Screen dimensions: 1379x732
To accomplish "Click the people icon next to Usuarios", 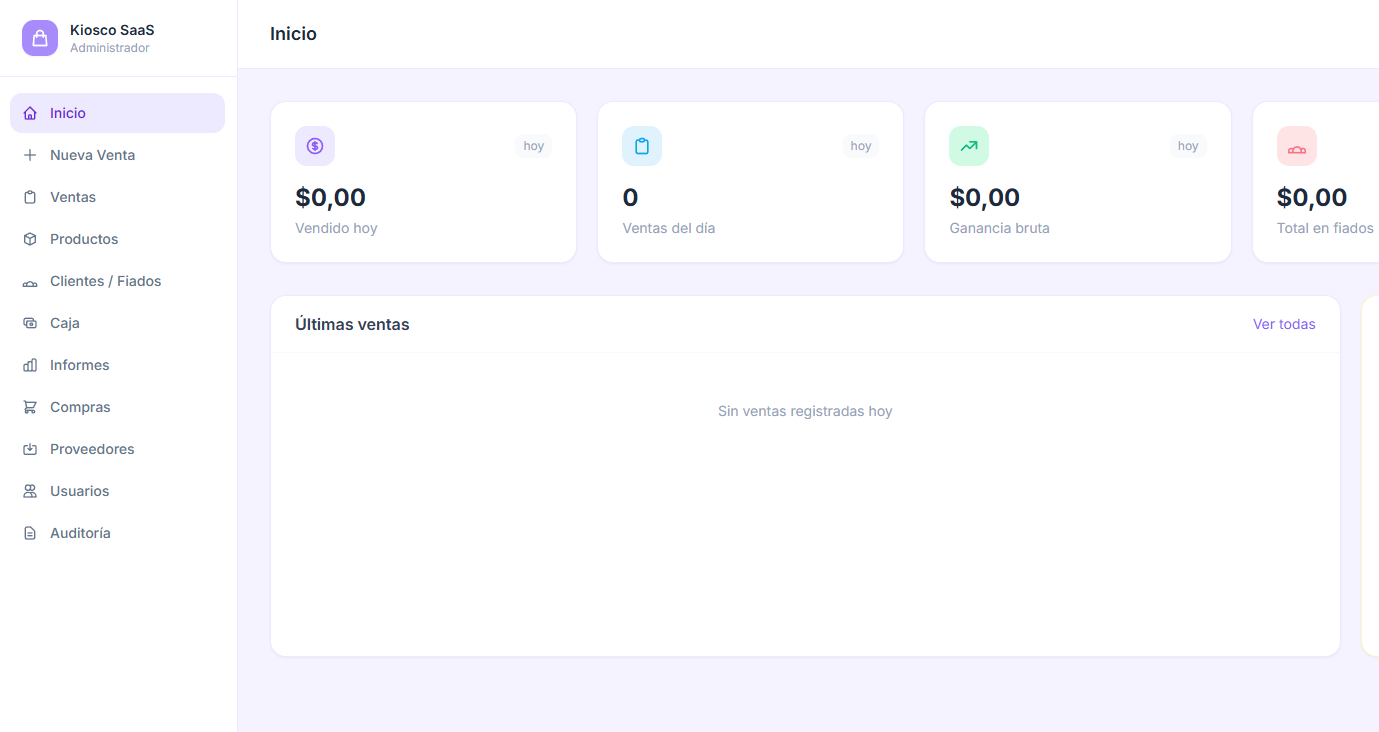I will click(30, 491).
